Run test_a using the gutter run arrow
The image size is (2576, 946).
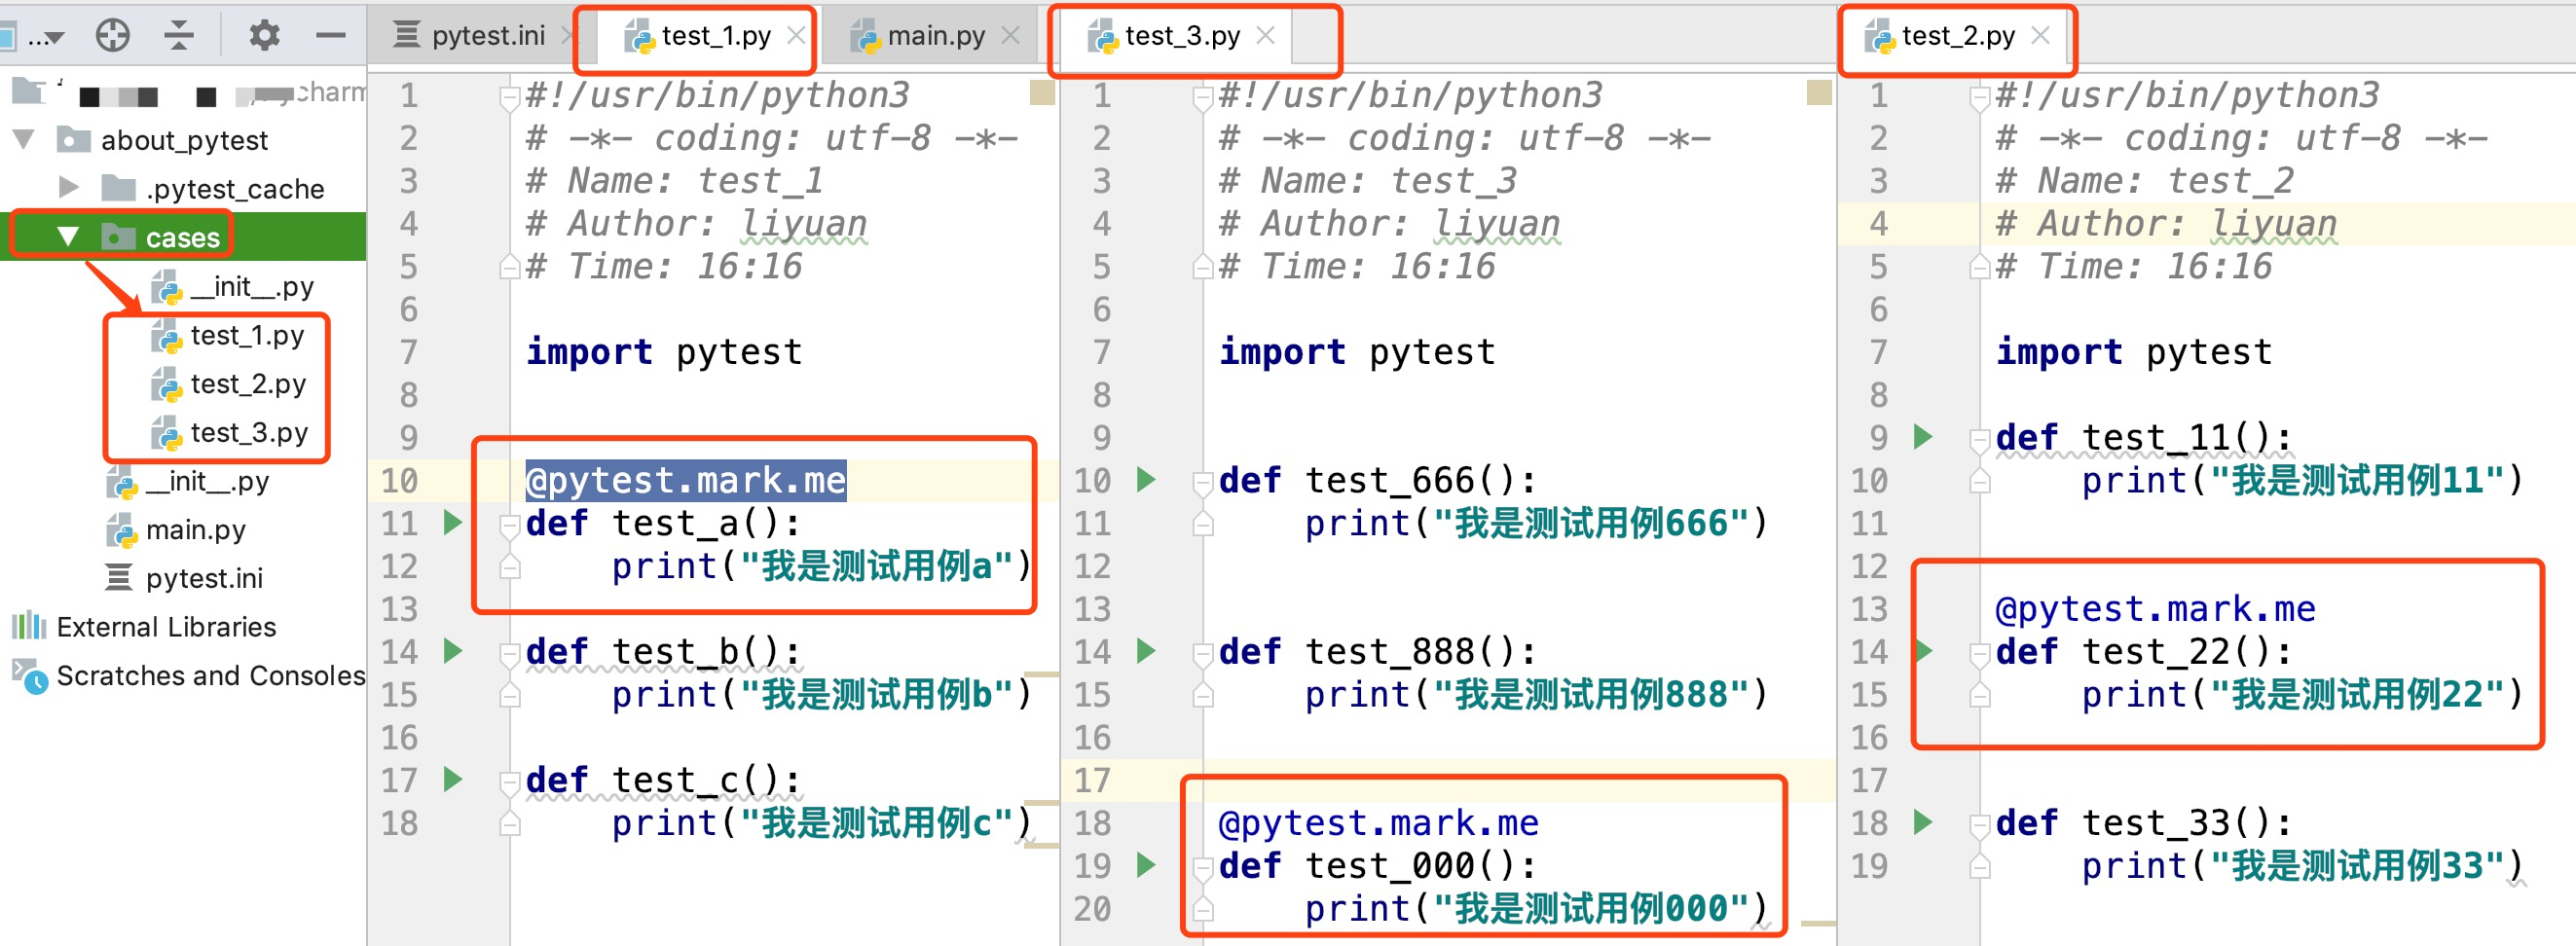pyautogui.click(x=453, y=522)
